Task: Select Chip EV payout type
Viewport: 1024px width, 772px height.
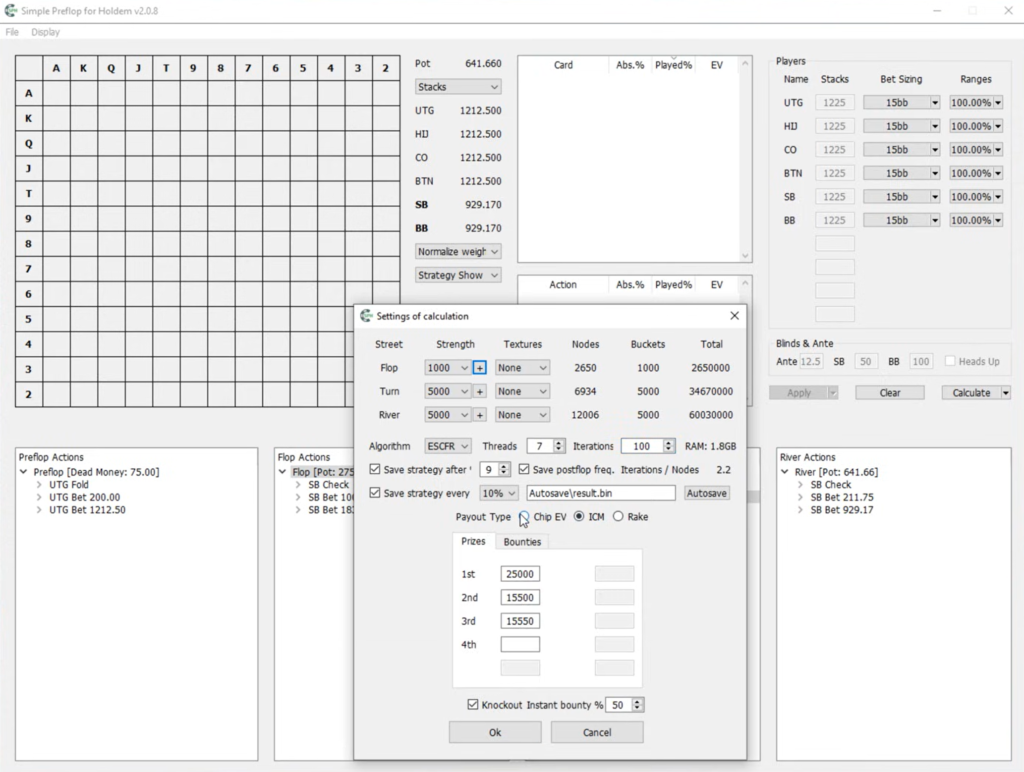Action: [x=524, y=517]
